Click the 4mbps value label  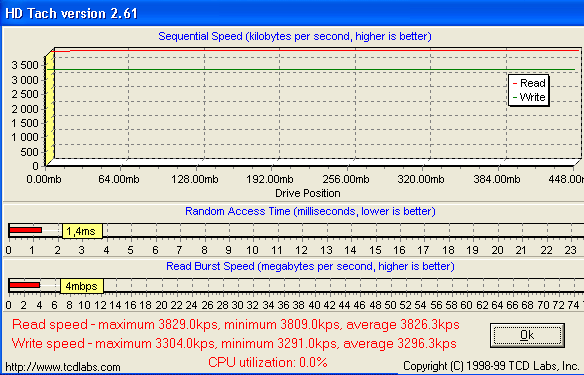point(82,286)
